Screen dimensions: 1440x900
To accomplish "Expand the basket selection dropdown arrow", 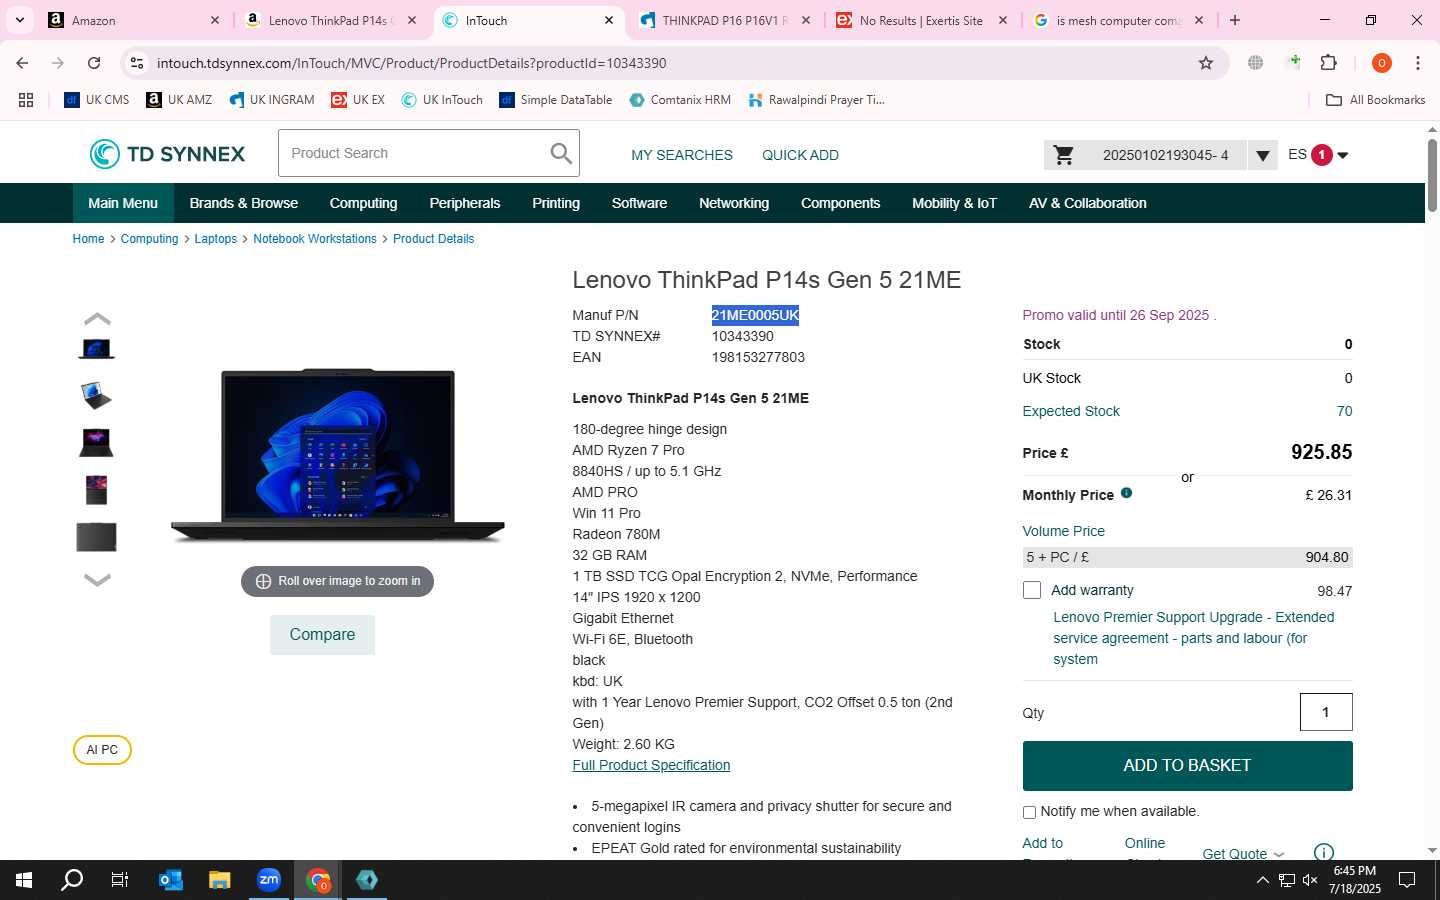I will [x=1263, y=155].
